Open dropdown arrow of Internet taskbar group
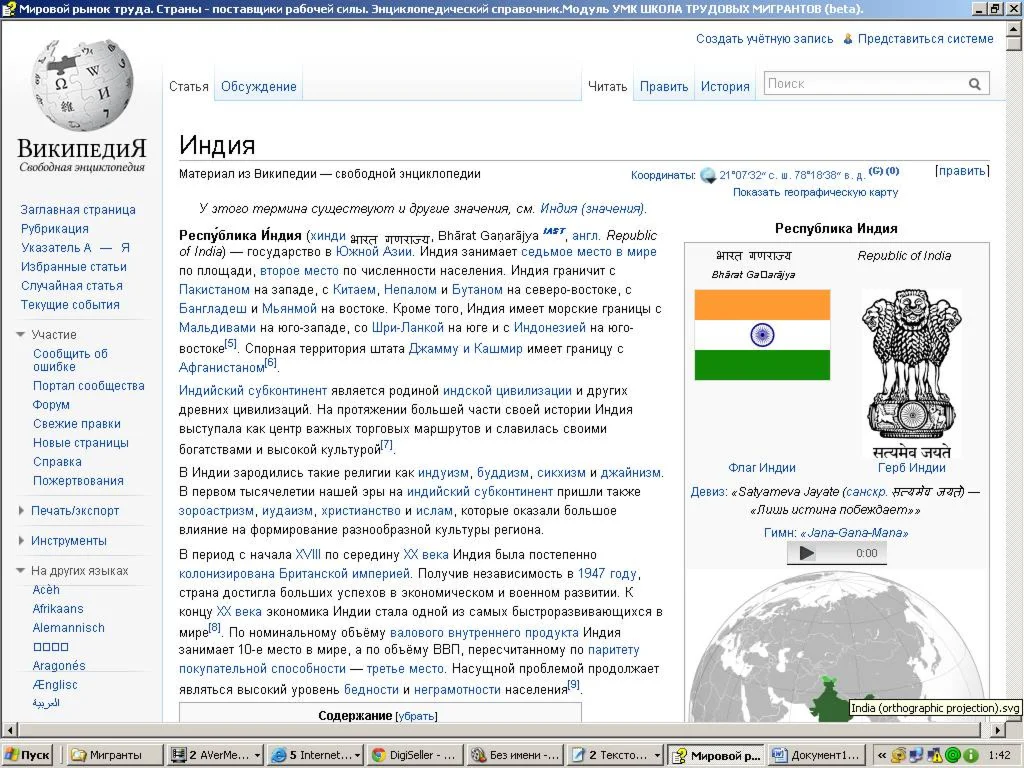Screen dimensions: 1024x768 coord(358,755)
